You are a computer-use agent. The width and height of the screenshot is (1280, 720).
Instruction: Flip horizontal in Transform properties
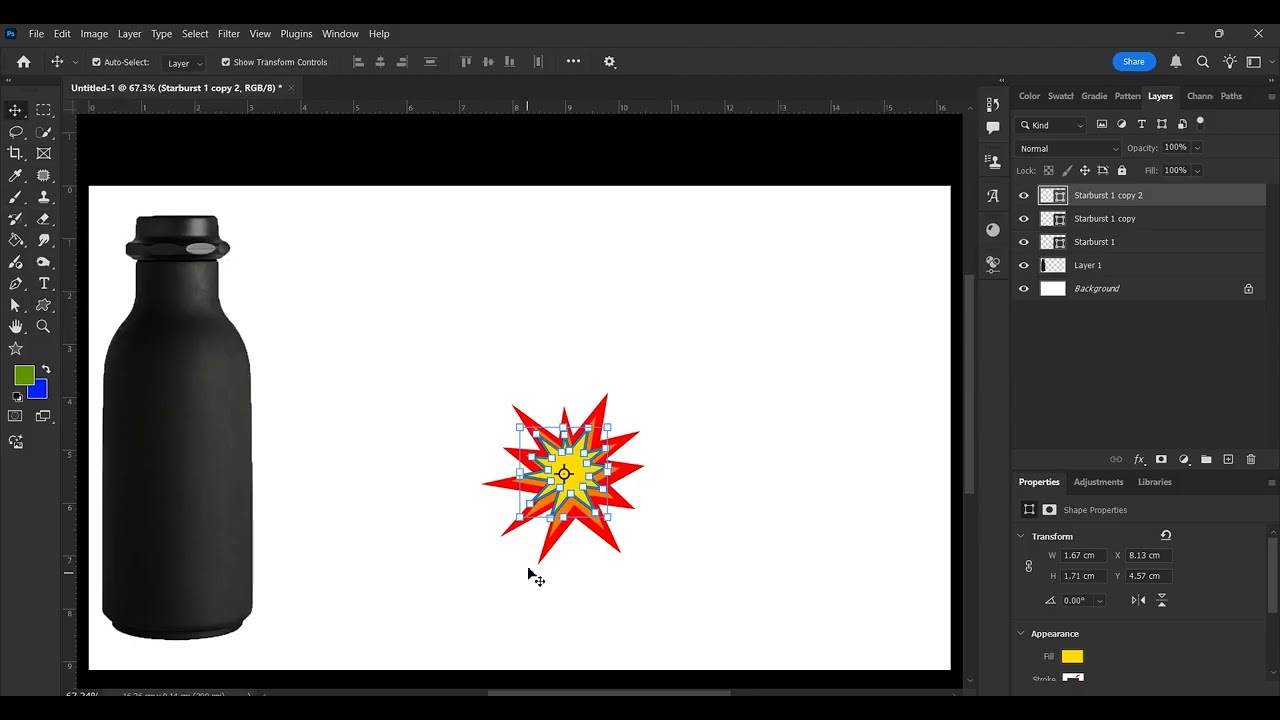pos(1139,600)
